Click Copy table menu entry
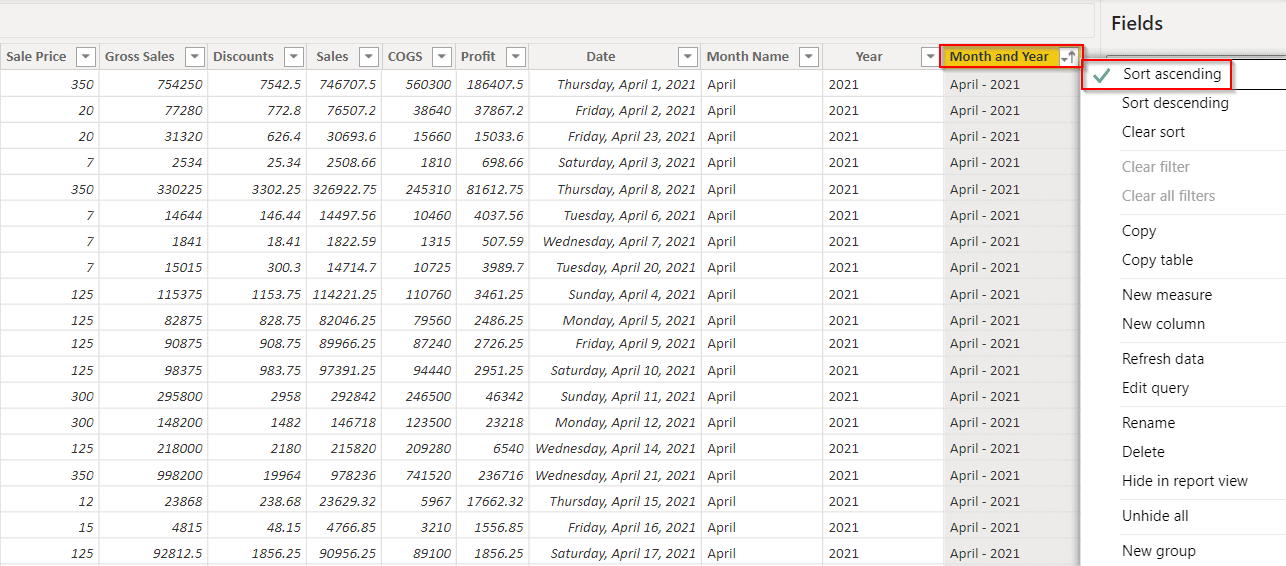 1157,260
